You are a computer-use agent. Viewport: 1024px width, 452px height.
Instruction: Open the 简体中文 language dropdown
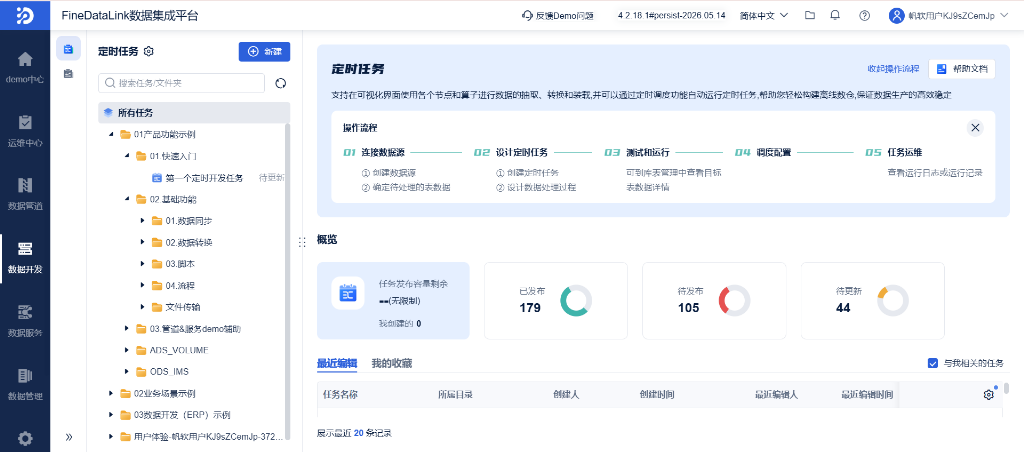coord(764,16)
